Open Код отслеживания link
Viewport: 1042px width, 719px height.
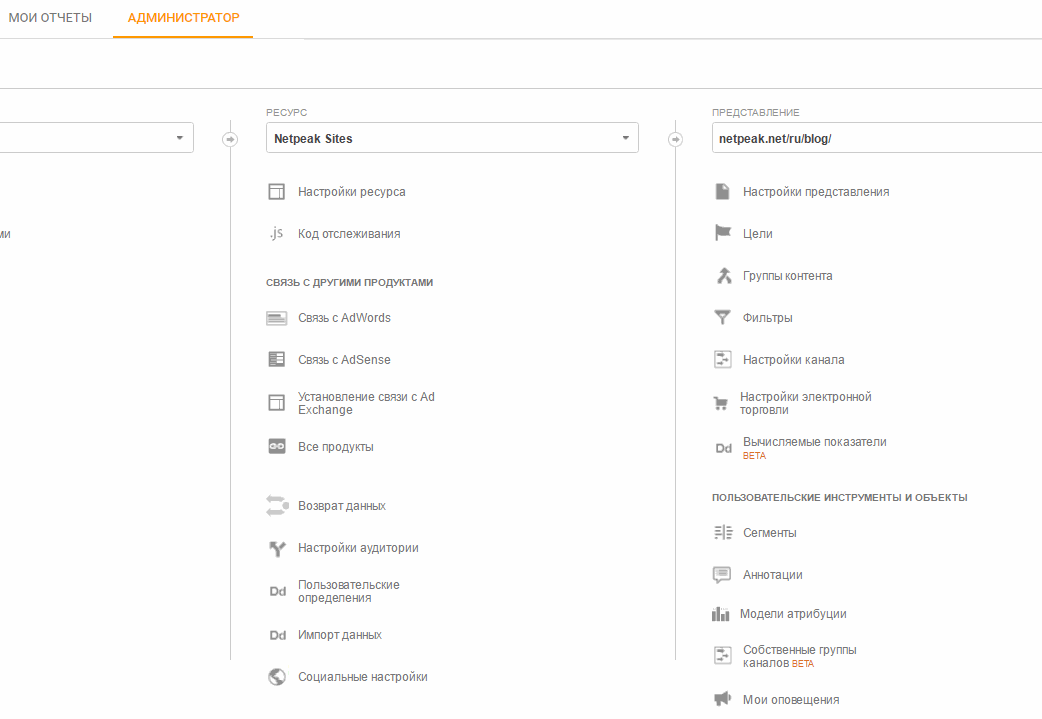point(349,234)
